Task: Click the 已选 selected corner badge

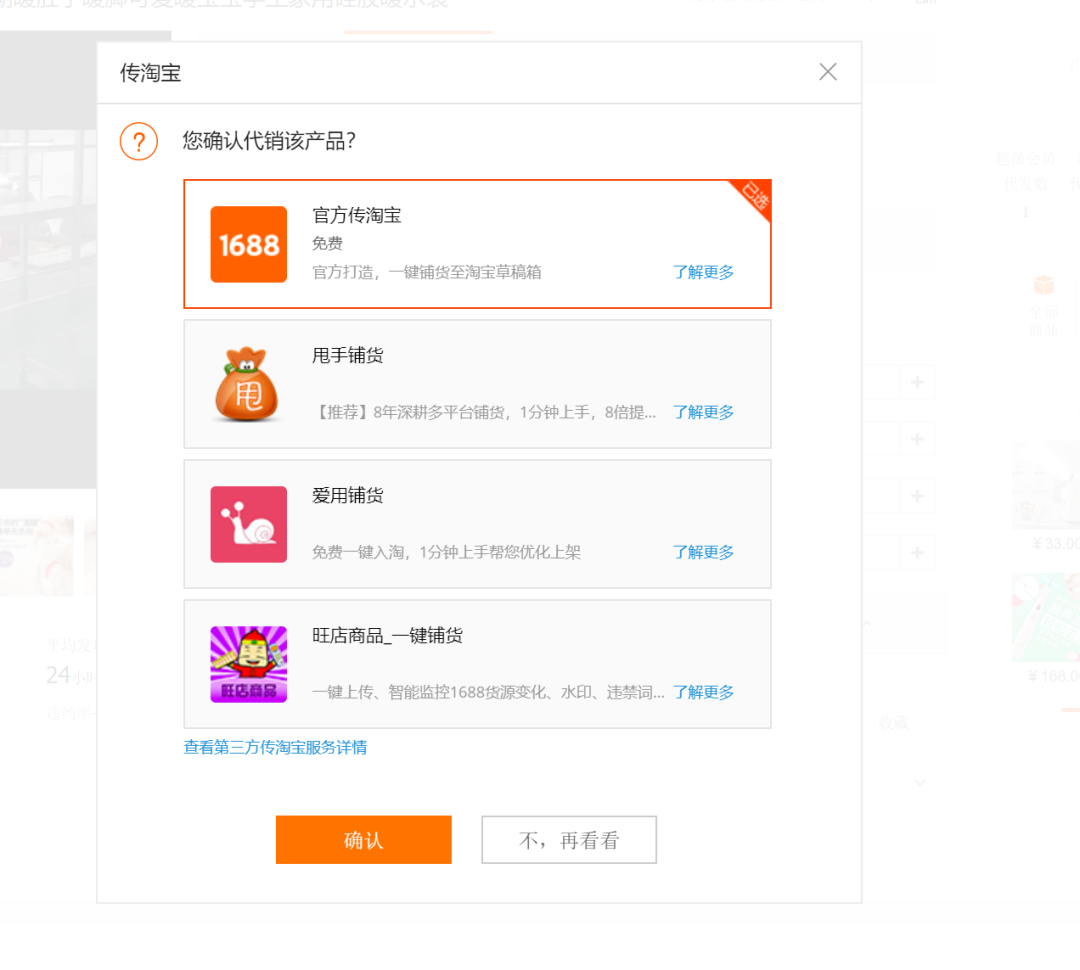Action: [x=755, y=196]
